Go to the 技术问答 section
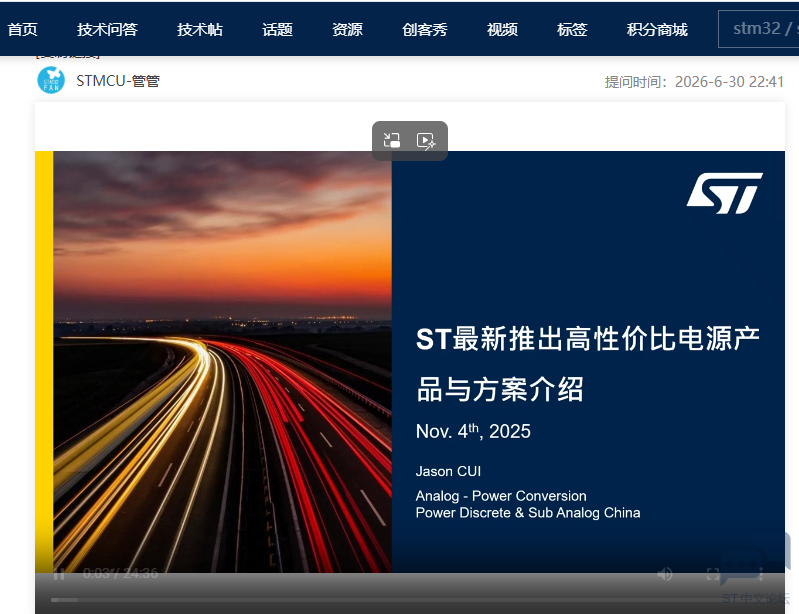Image resolution: width=799 pixels, height=614 pixels. [x=108, y=30]
